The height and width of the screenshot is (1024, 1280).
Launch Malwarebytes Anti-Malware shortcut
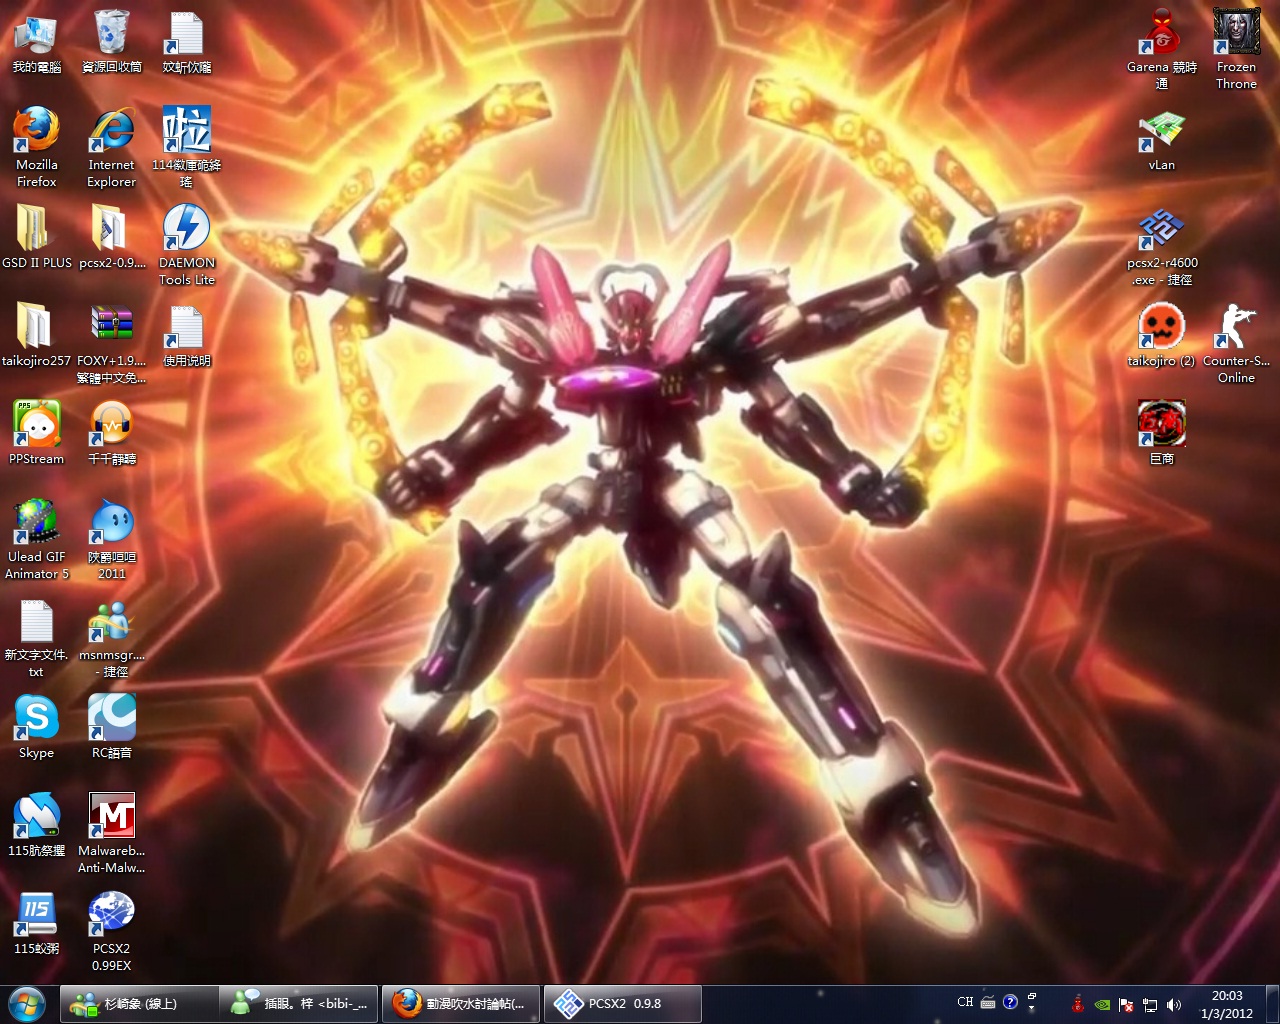[x=112, y=833]
